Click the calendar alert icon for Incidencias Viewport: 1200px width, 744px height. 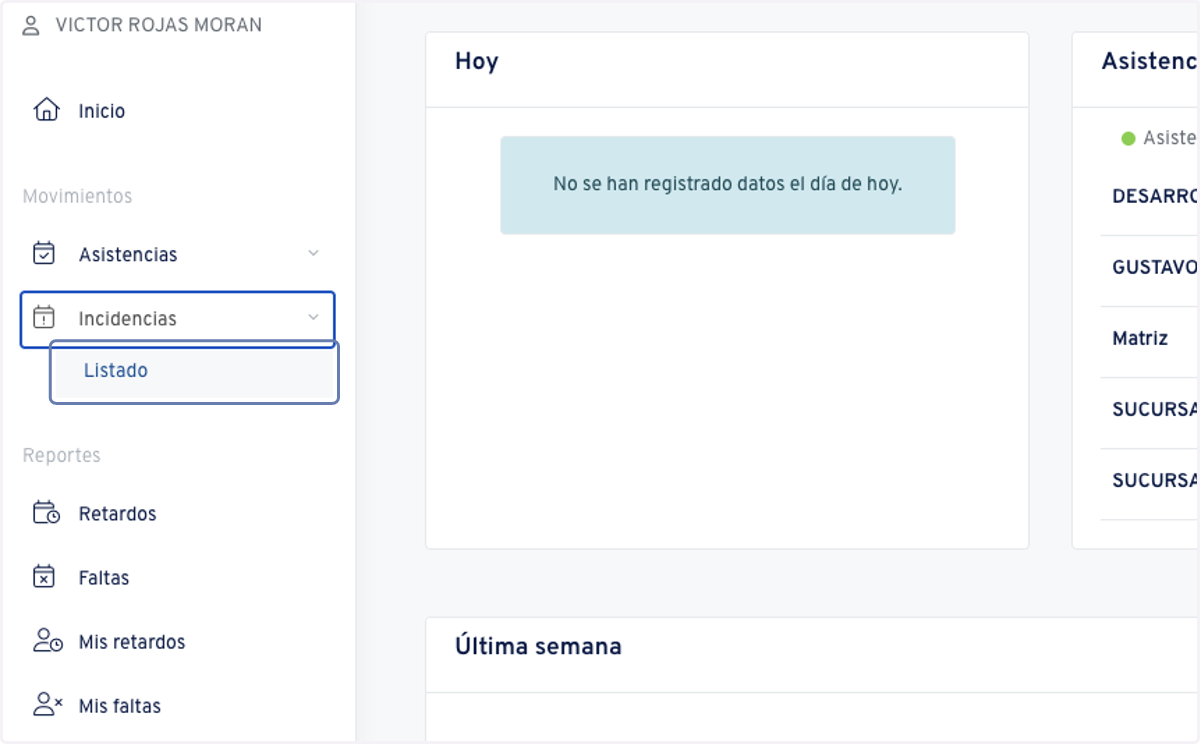[44, 317]
